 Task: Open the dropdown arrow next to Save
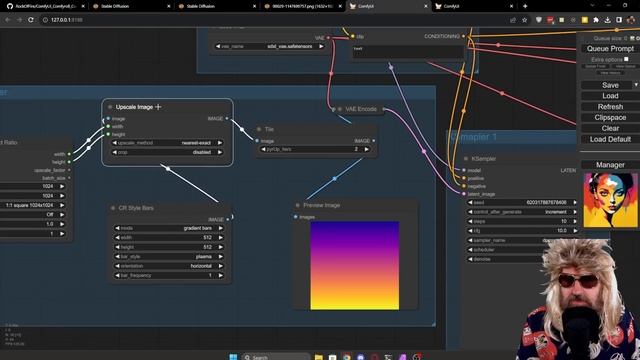[x=636, y=85]
